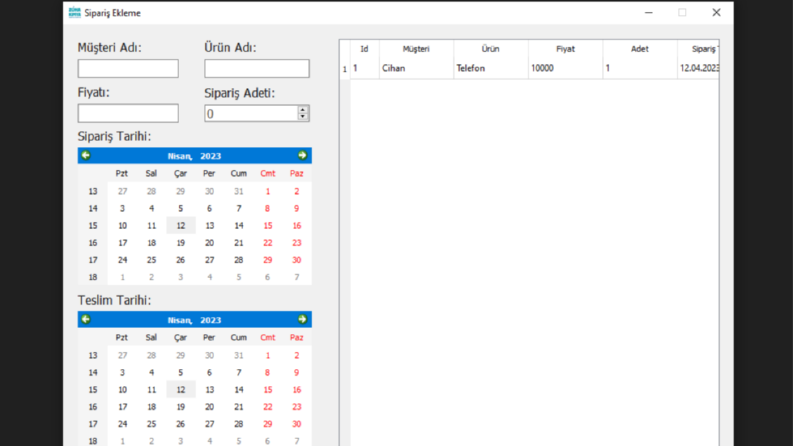
Task: Select April 17 in Teslim Tarihi calendar
Action: point(122,407)
